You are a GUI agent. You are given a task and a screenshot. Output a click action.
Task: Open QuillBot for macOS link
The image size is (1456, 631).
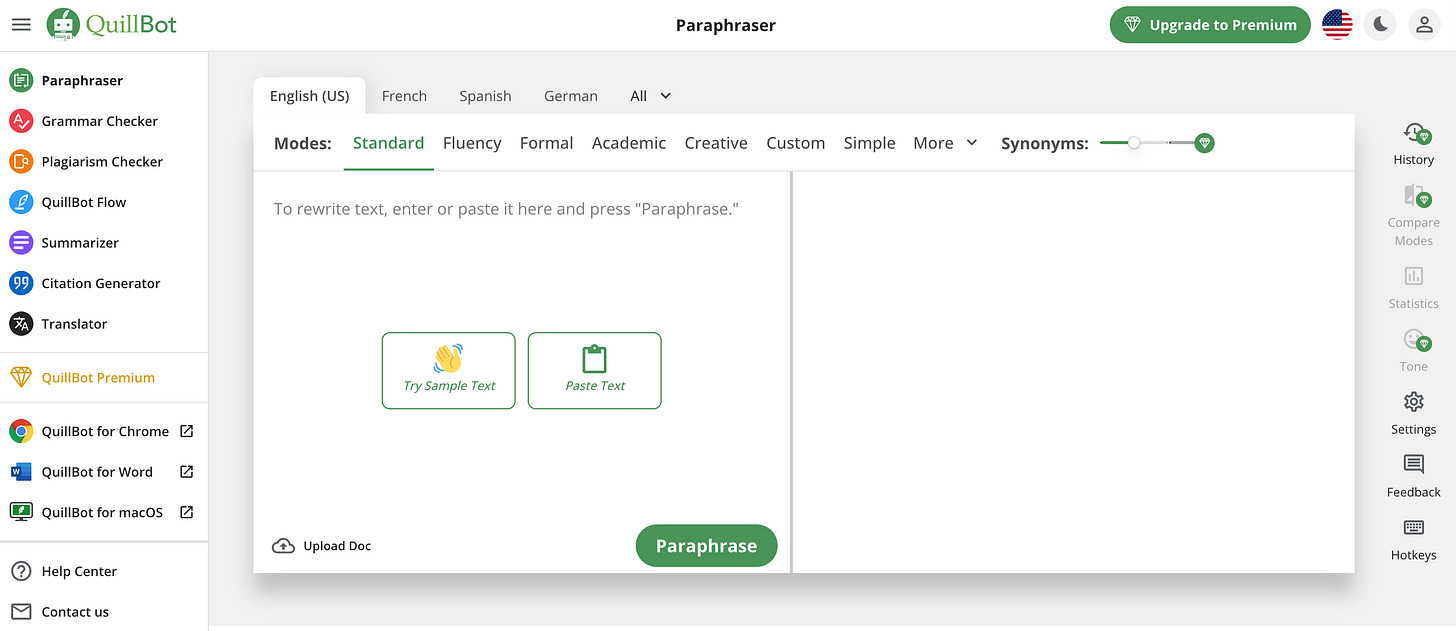coord(104,512)
